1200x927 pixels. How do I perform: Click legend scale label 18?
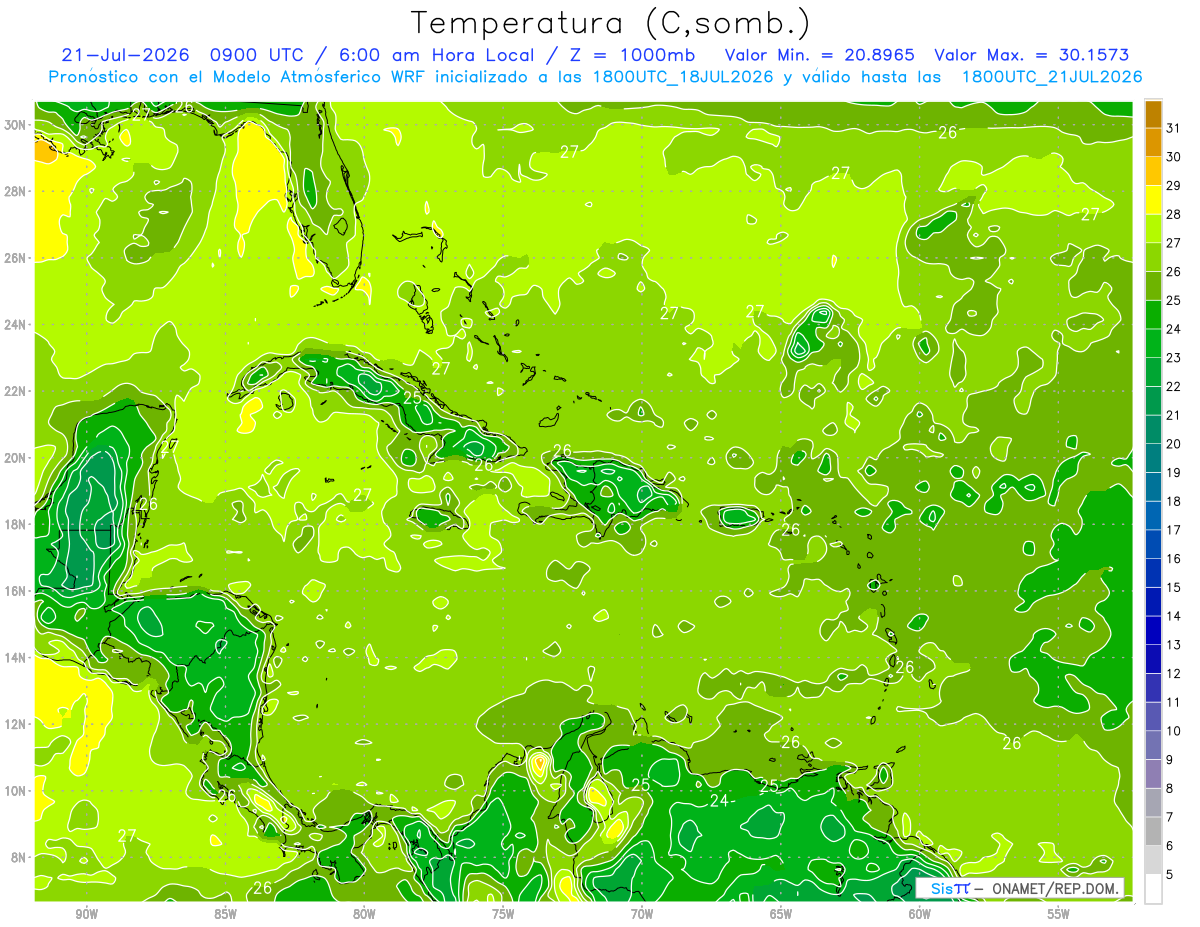[1173, 501]
